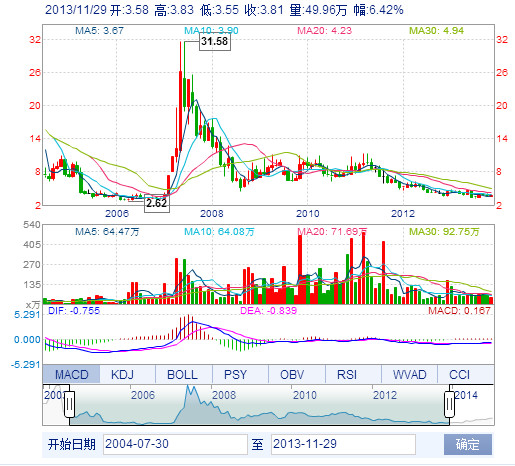Click the end date field showing 2013-11-29

343,444
